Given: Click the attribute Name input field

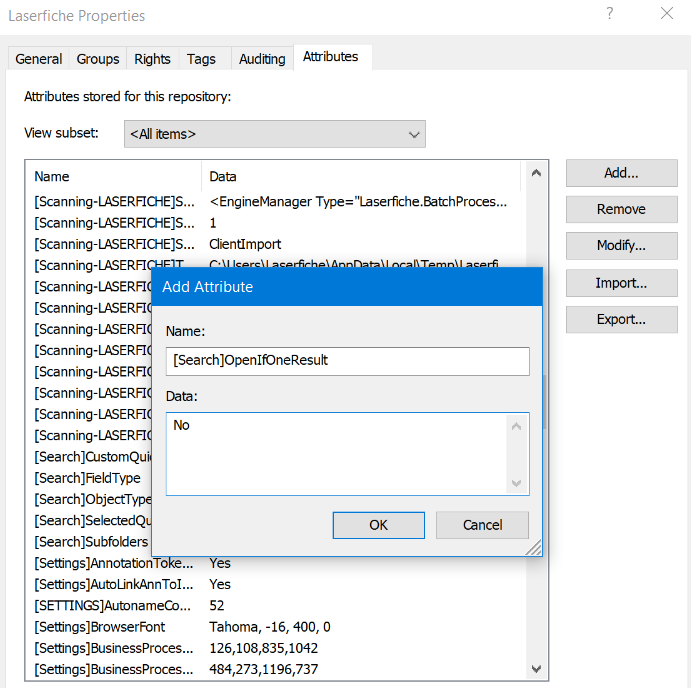Looking at the screenshot, I should [348, 361].
